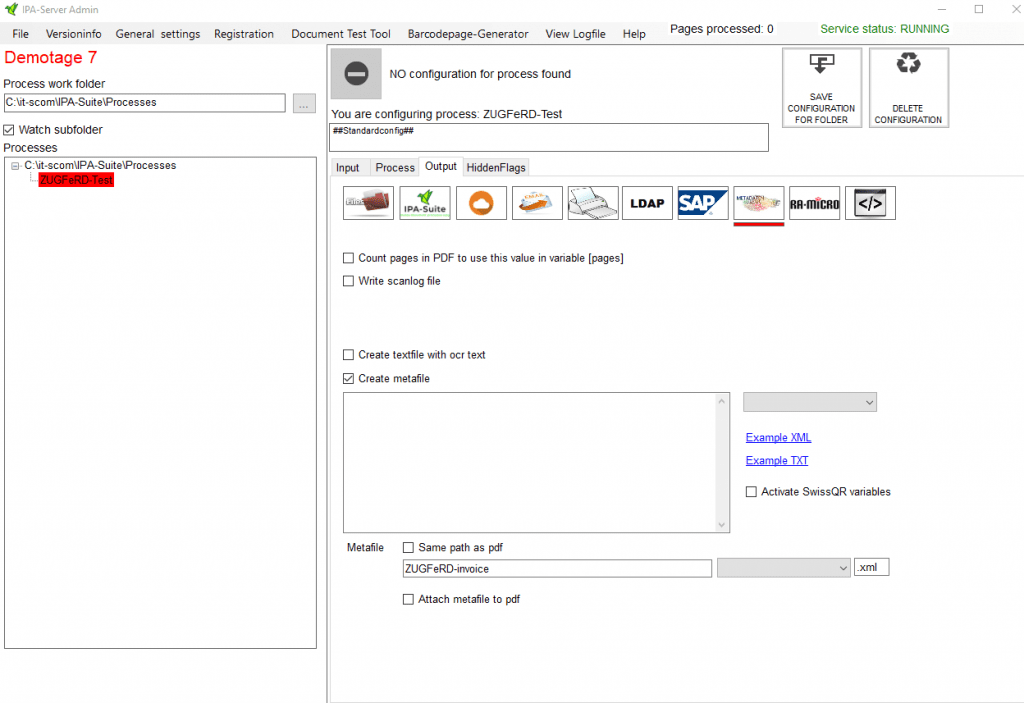Open the LDAP output settings

point(648,203)
